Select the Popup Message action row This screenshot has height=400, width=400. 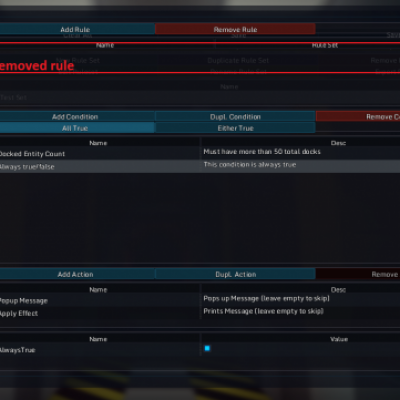click(x=200, y=300)
